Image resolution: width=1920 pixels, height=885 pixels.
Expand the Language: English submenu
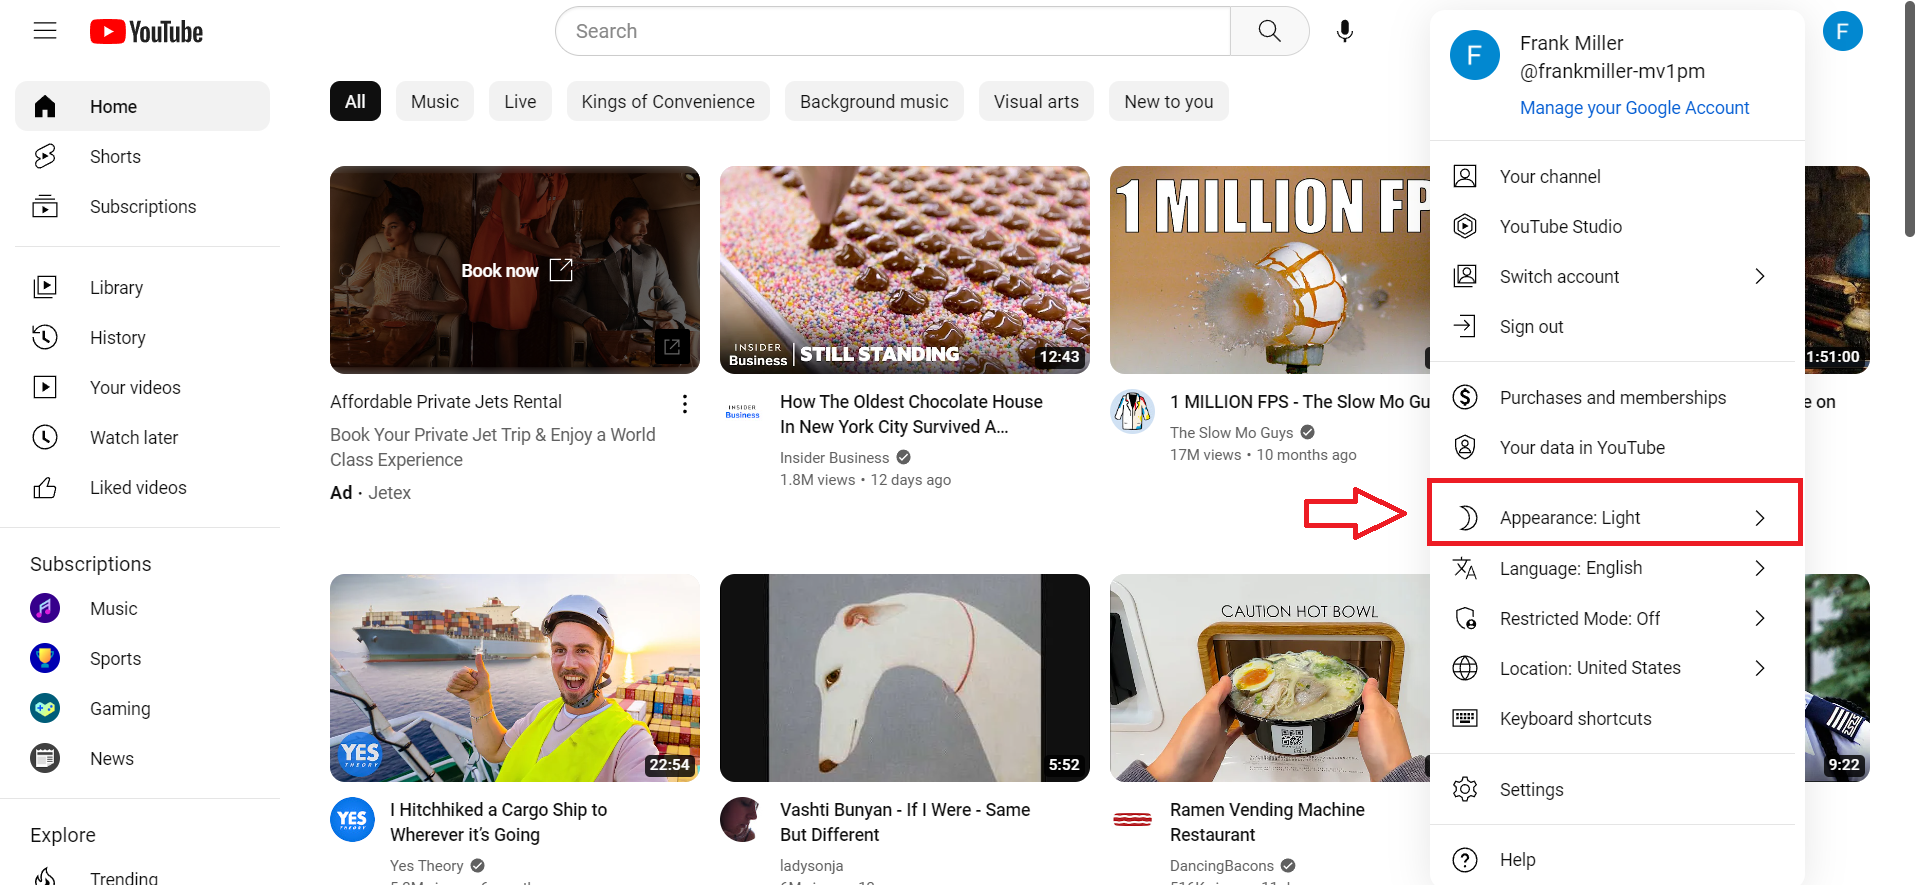coord(1617,568)
